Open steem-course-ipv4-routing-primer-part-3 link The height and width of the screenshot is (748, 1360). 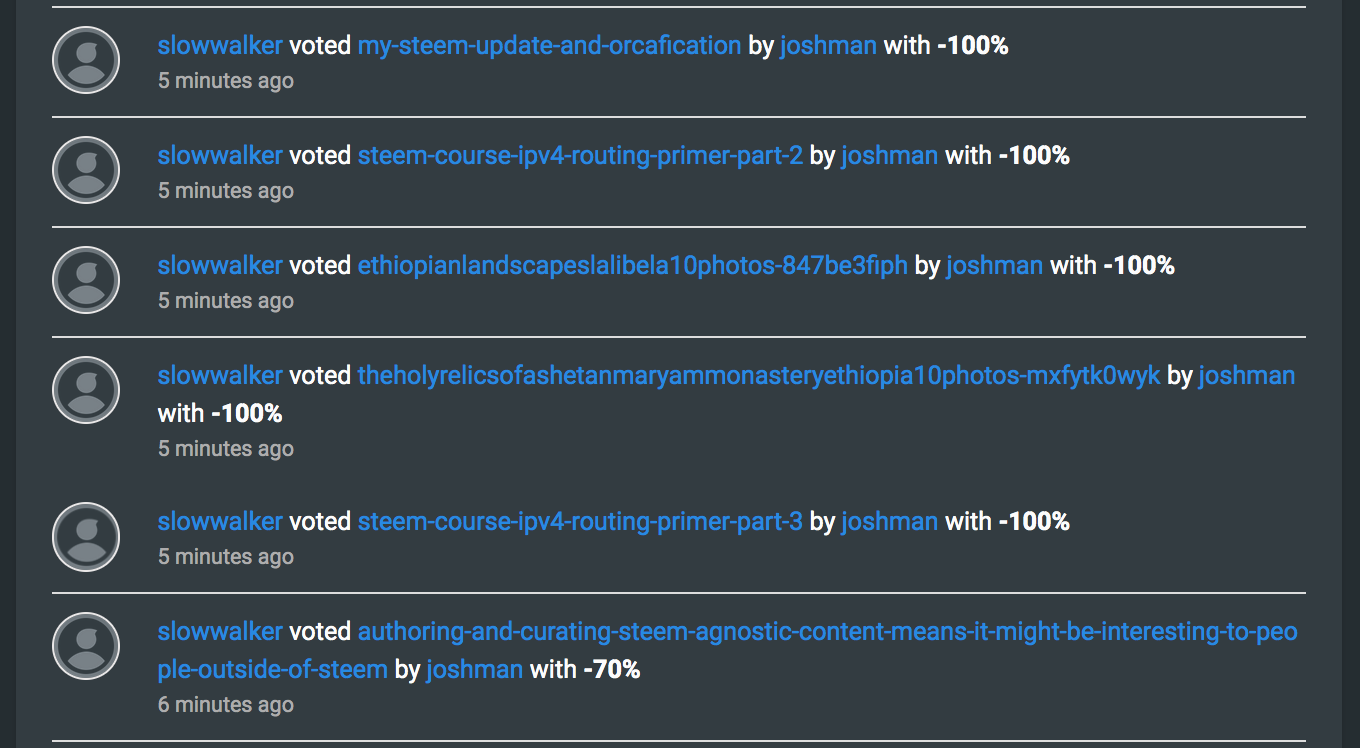pos(580,521)
